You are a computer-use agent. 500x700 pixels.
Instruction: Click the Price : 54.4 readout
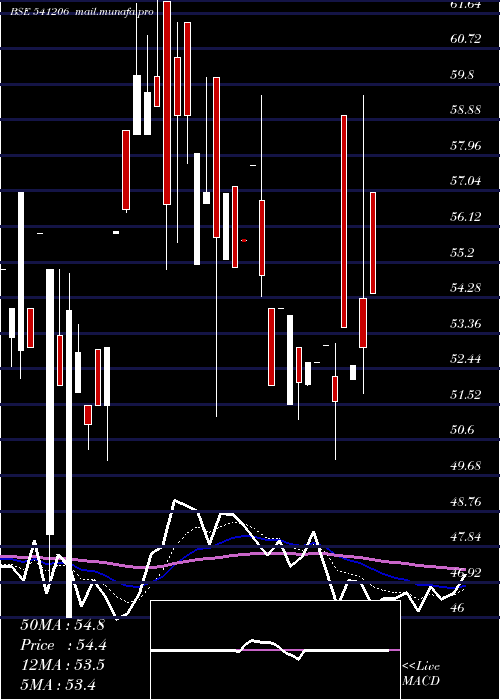tap(64, 645)
